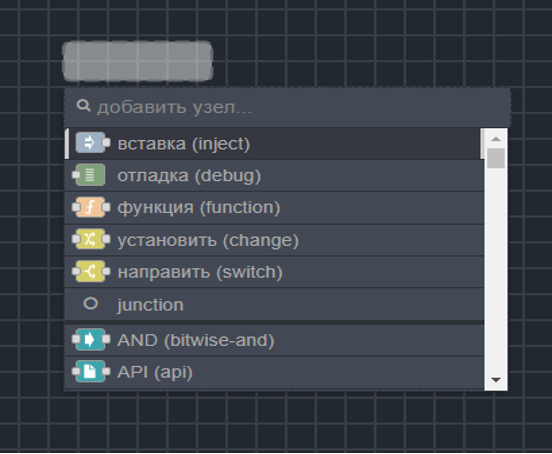Pick the junction entry
The height and width of the screenshot is (454, 552).
click(x=274, y=304)
